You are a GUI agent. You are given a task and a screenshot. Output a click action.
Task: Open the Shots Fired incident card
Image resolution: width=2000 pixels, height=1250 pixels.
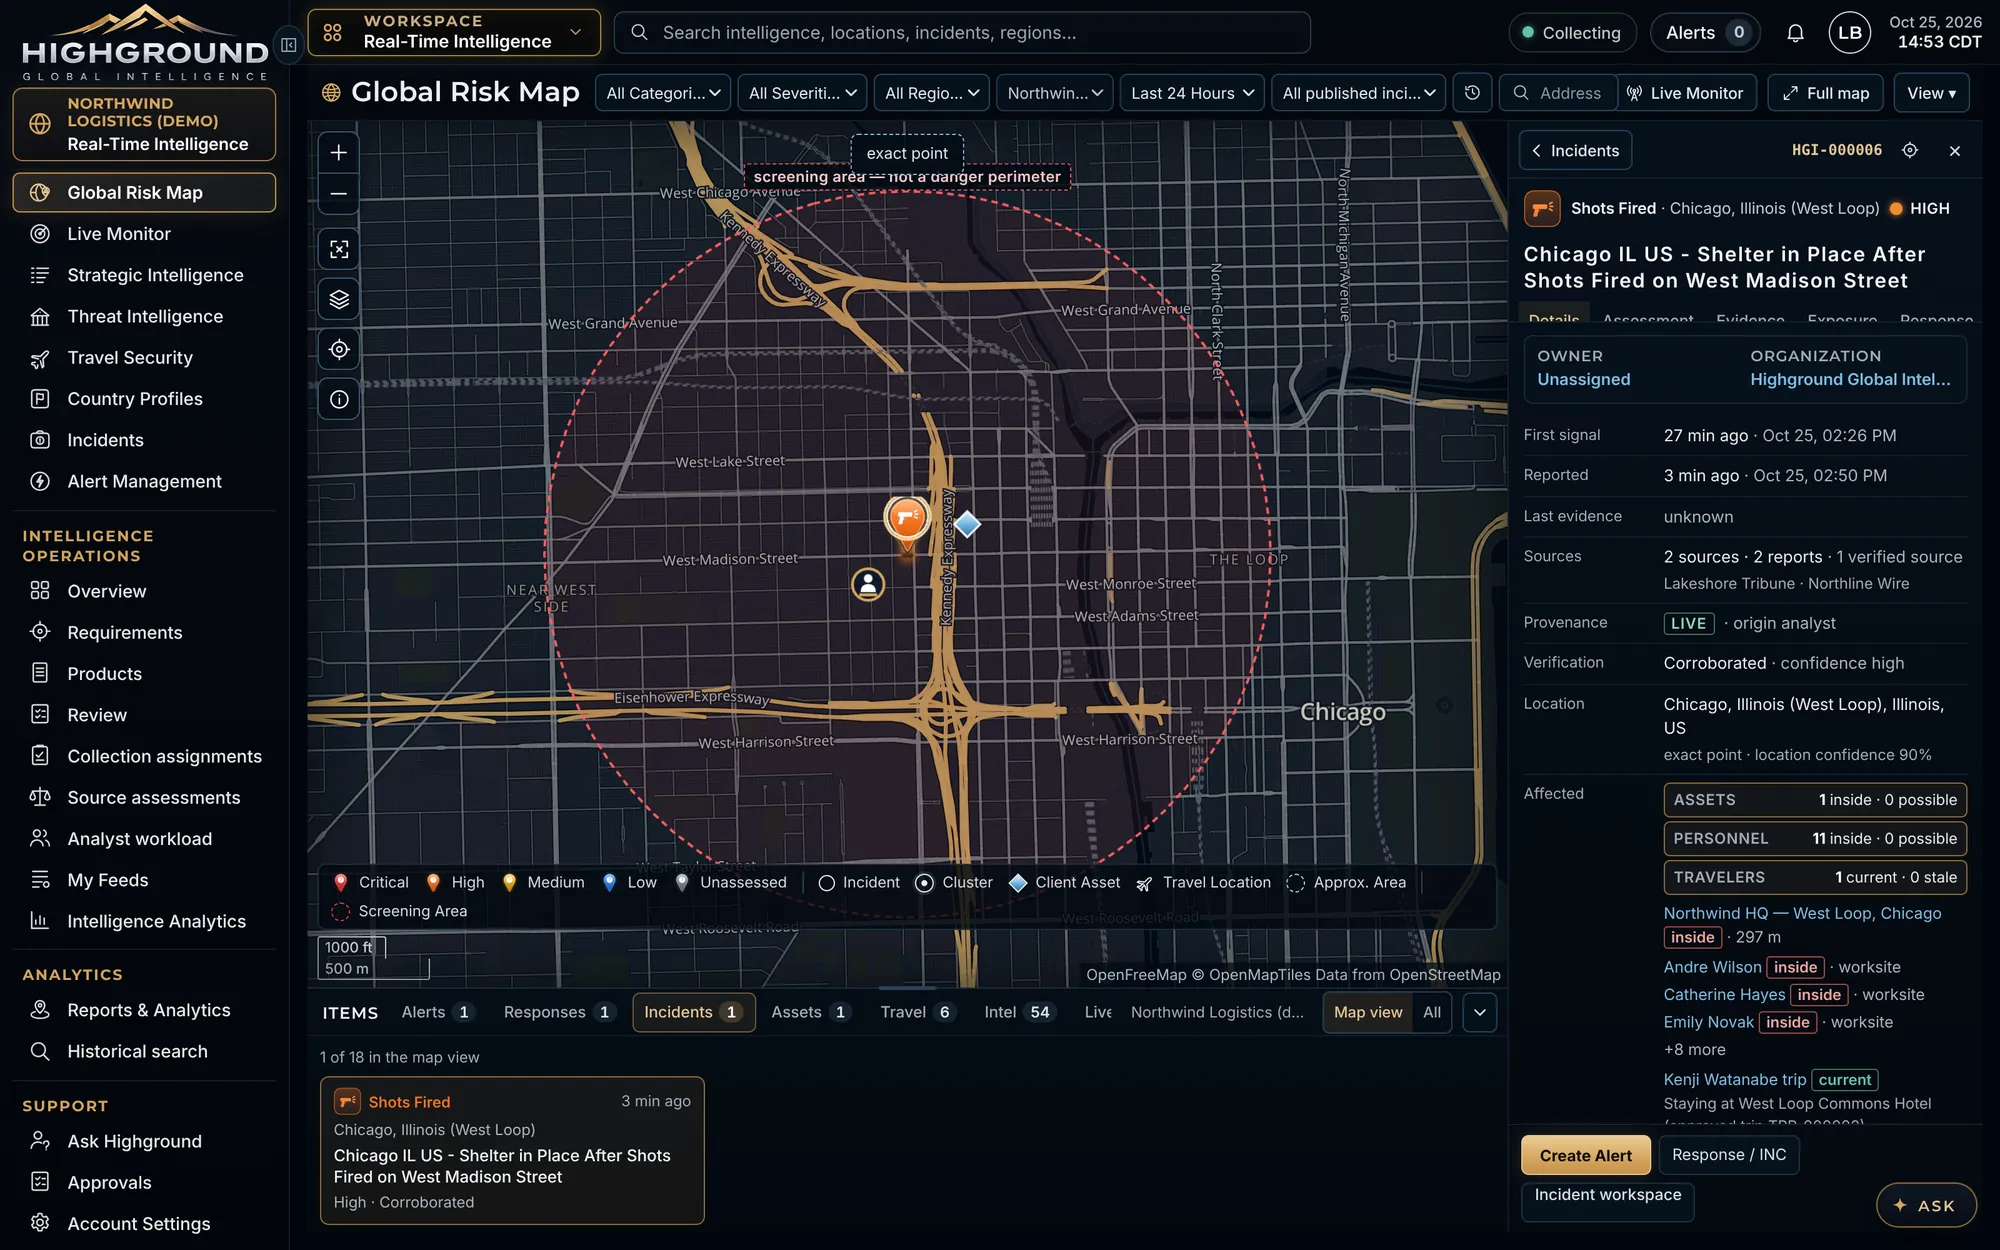coord(512,1150)
